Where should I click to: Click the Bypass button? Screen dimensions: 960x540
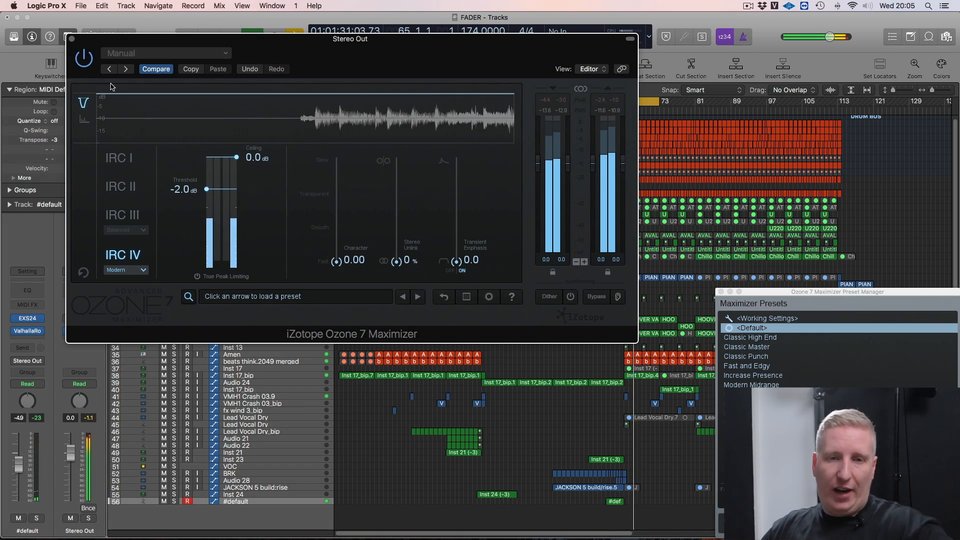pos(596,296)
